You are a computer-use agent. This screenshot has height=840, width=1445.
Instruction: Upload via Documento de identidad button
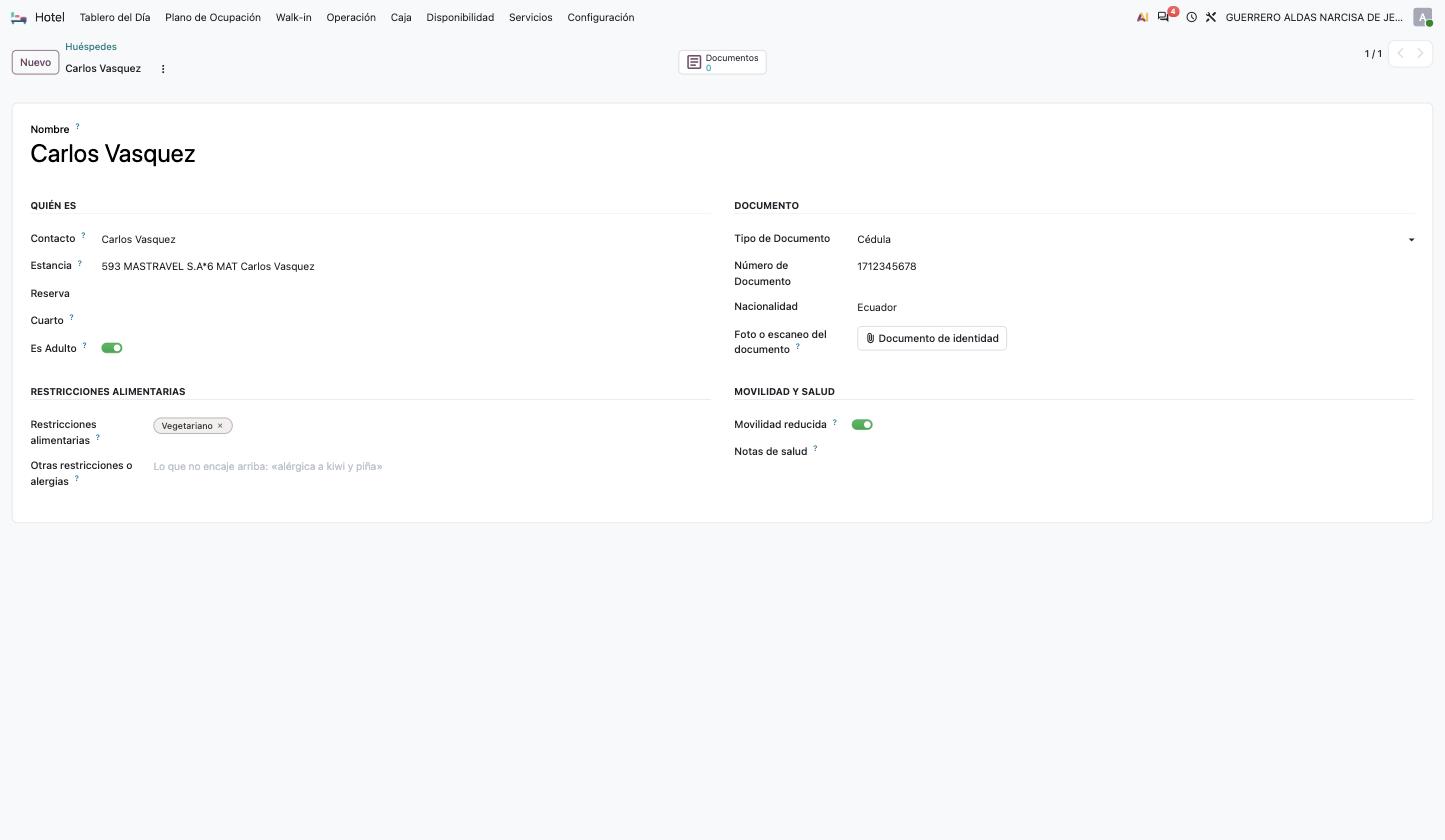tap(932, 338)
